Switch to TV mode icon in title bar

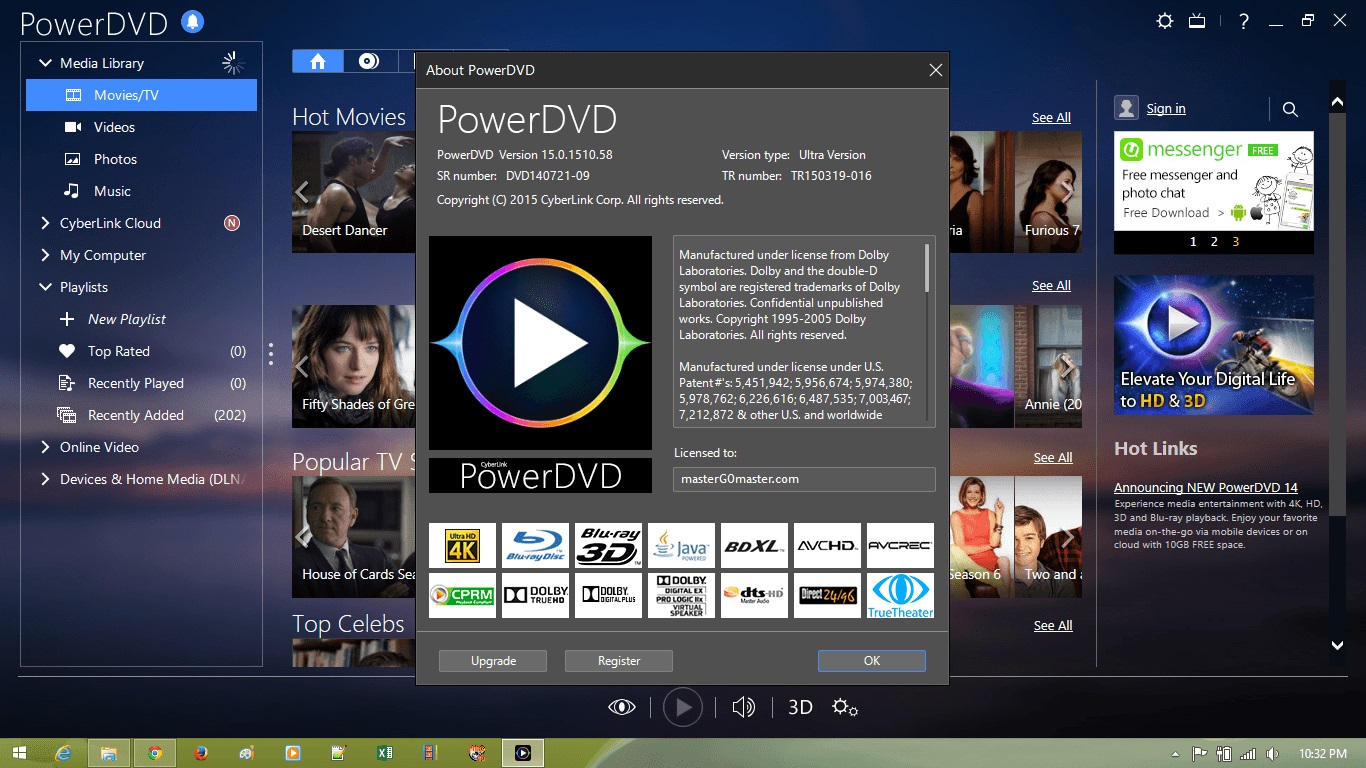pyautogui.click(x=1198, y=21)
